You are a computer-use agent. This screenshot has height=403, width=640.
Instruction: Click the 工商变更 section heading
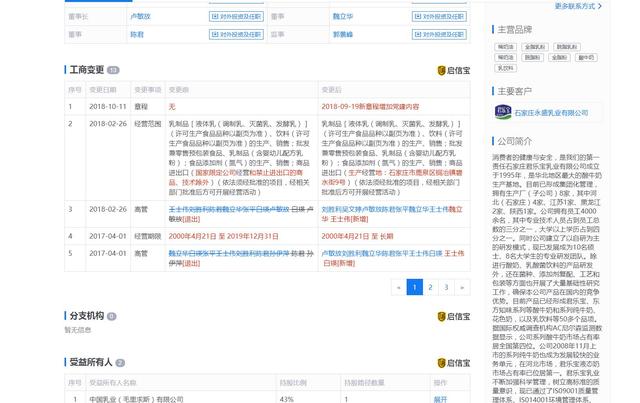[87, 70]
